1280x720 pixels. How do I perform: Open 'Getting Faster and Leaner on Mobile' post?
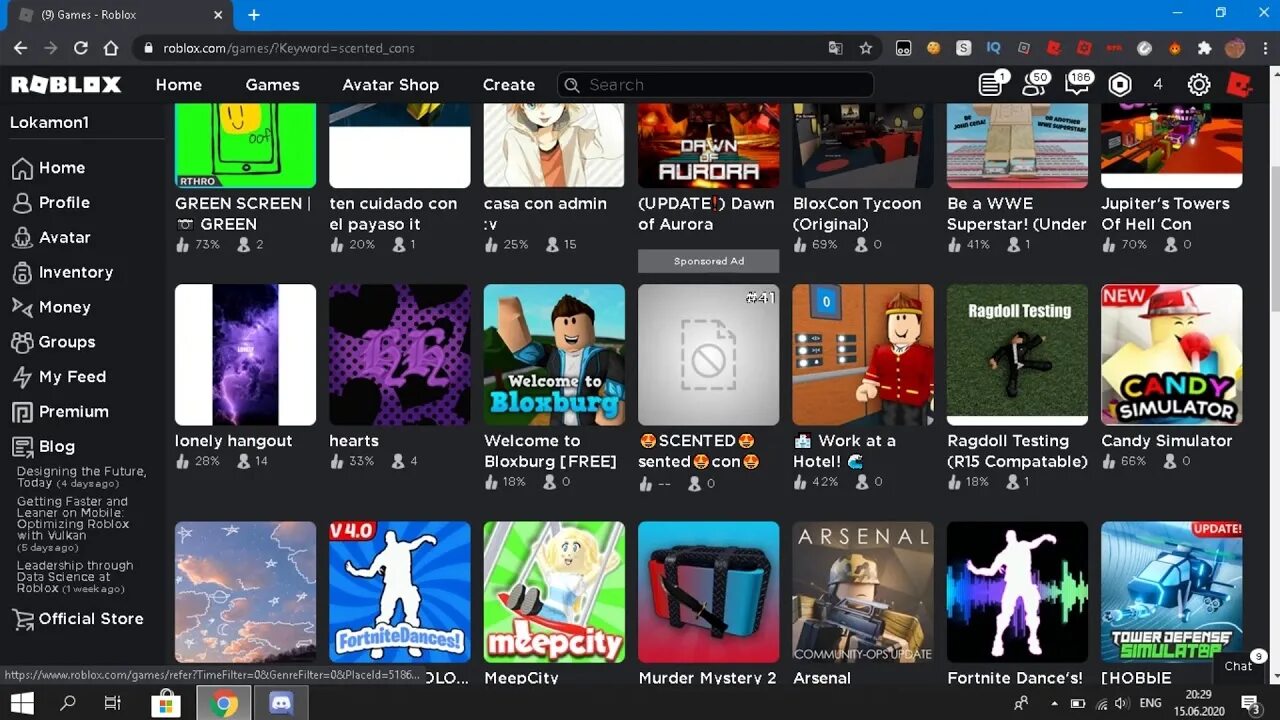click(x=73, y=524)
